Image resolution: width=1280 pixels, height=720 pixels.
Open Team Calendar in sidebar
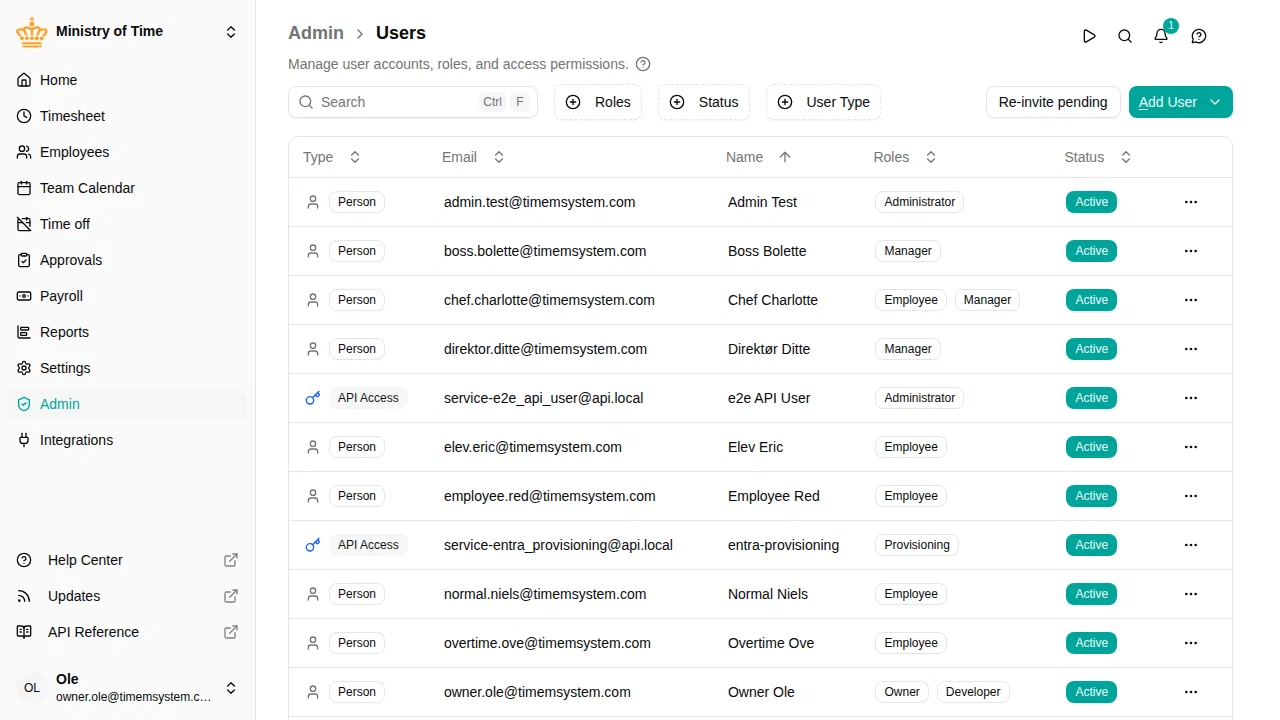coord(128,188)
